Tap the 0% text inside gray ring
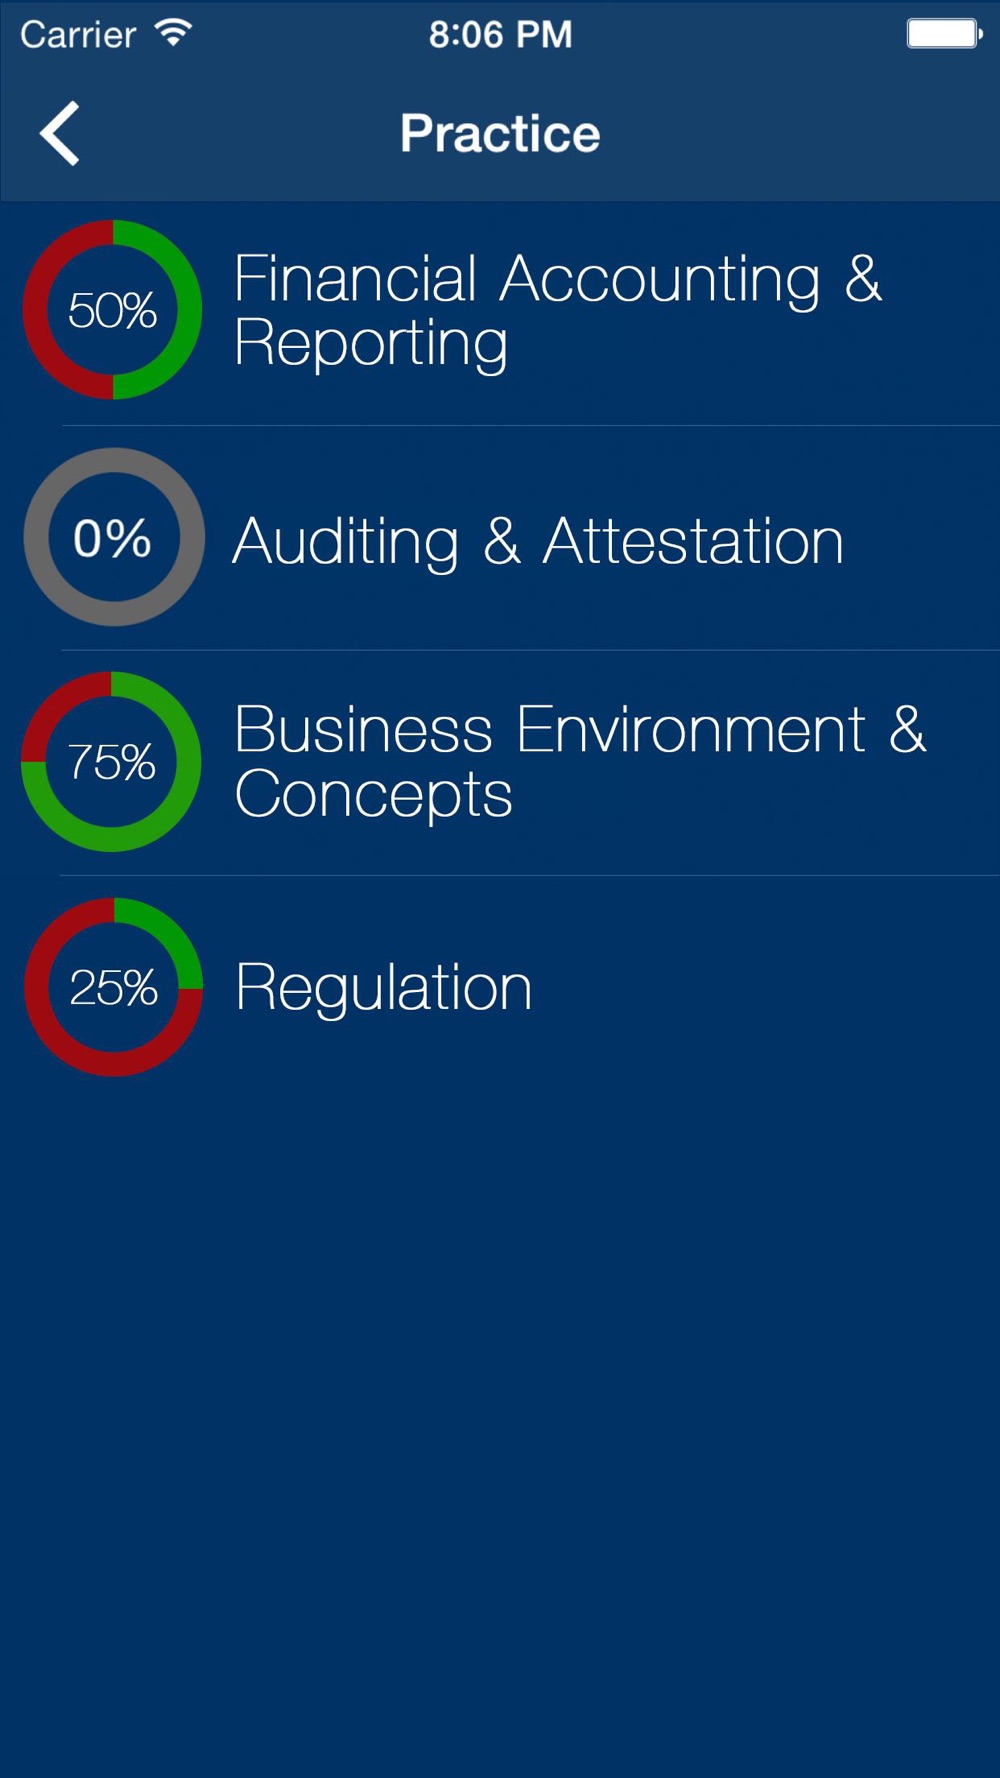Screen dimensions: 1000x1778 click(112, 538)
